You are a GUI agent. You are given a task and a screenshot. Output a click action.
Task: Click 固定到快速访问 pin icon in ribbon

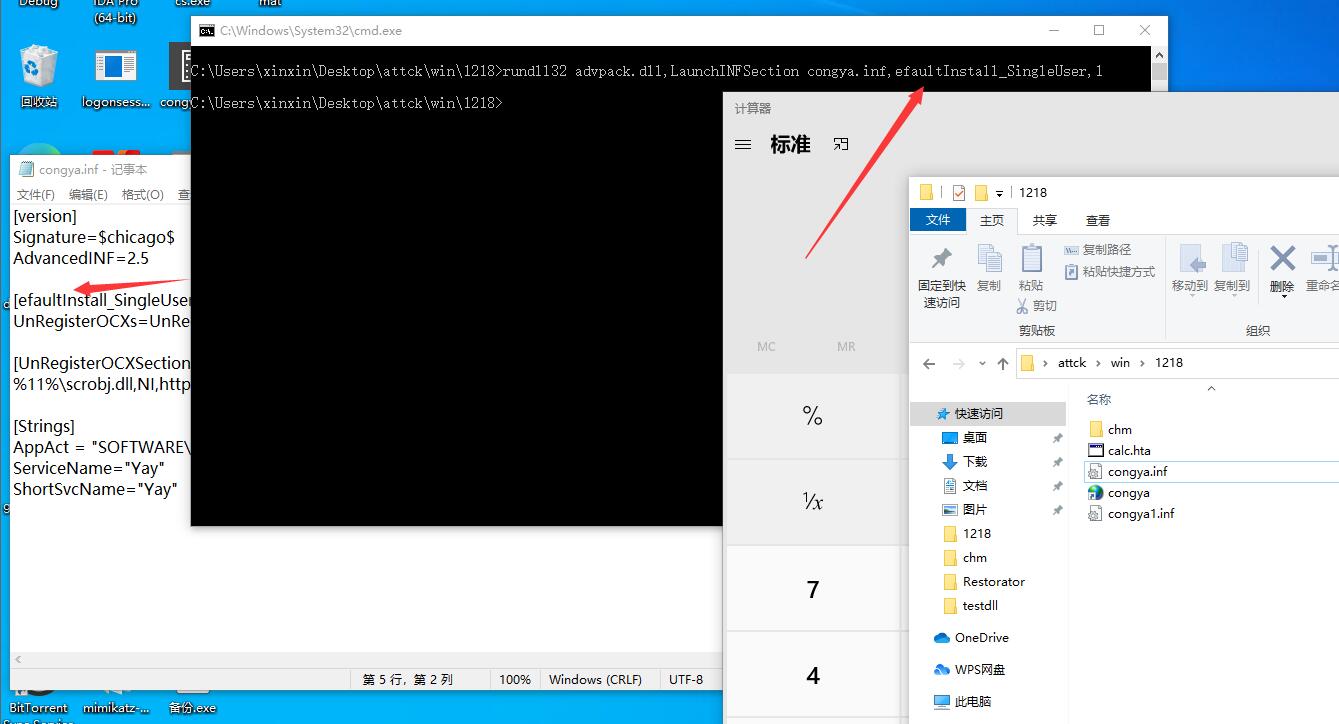pyautogui.click(x=941, y=260)
